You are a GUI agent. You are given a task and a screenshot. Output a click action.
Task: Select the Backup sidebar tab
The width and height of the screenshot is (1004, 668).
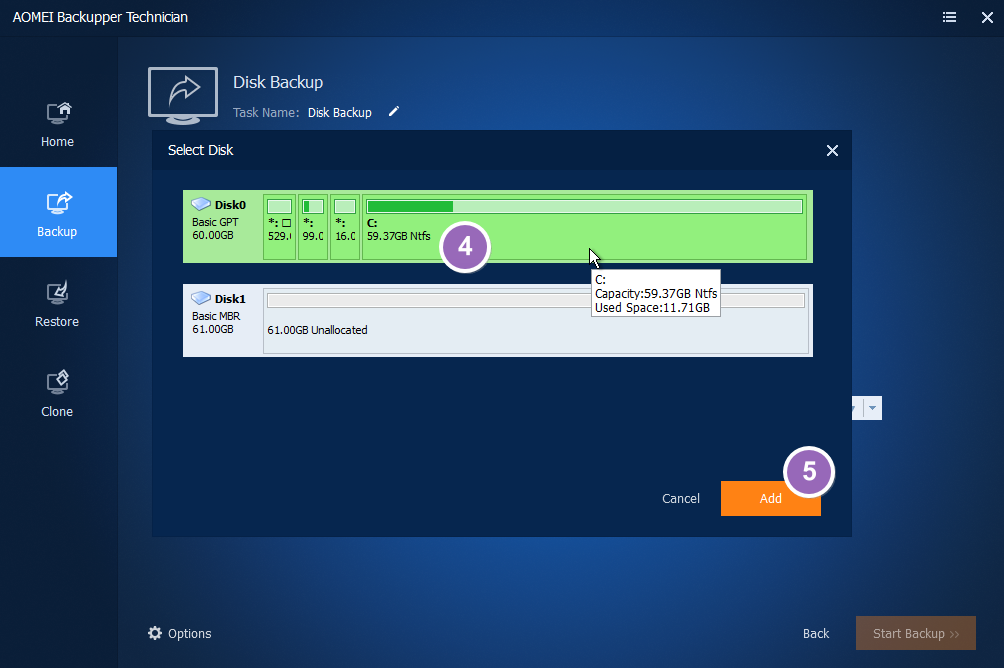pyautogui.click(x=58, y=212)
